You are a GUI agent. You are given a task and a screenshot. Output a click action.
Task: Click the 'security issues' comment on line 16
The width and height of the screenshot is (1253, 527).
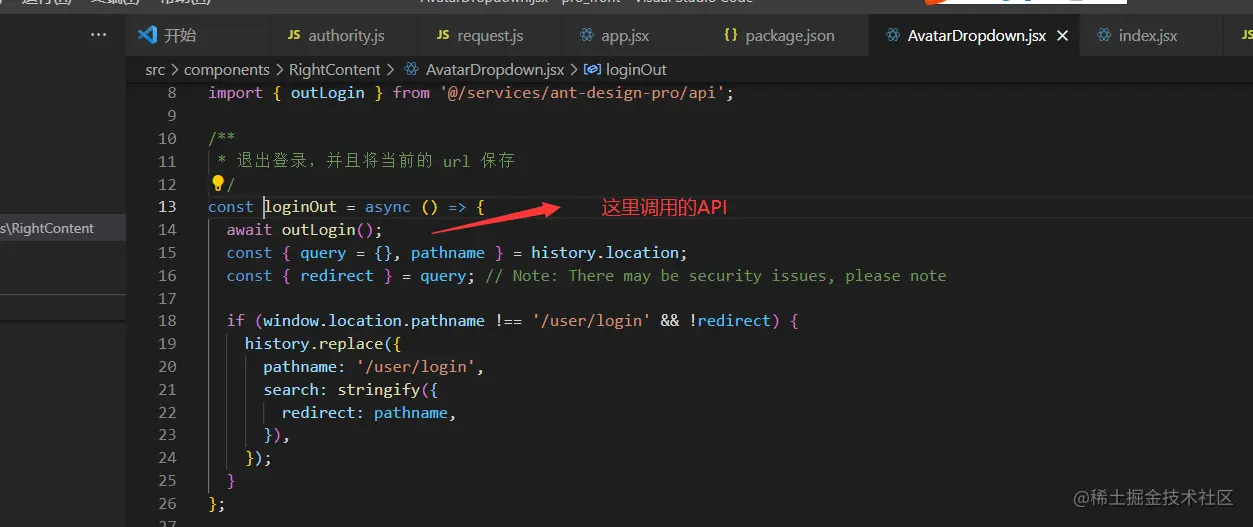[x=762, y=276]
